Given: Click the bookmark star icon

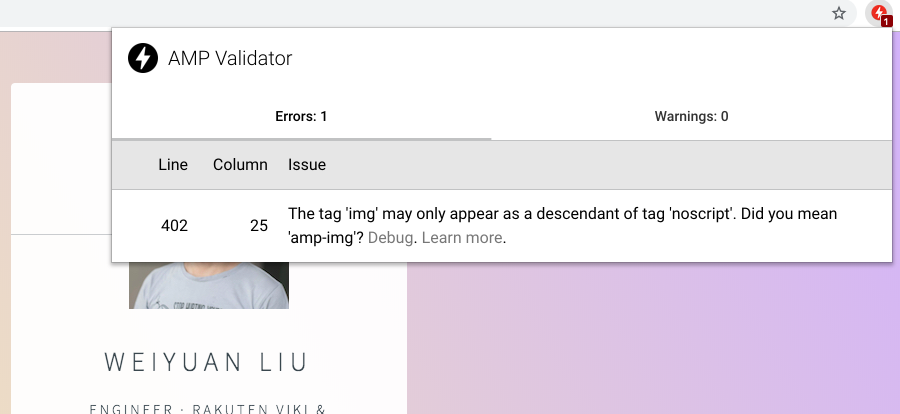Looking at the screenshot, I should click(x=839, y=13).
